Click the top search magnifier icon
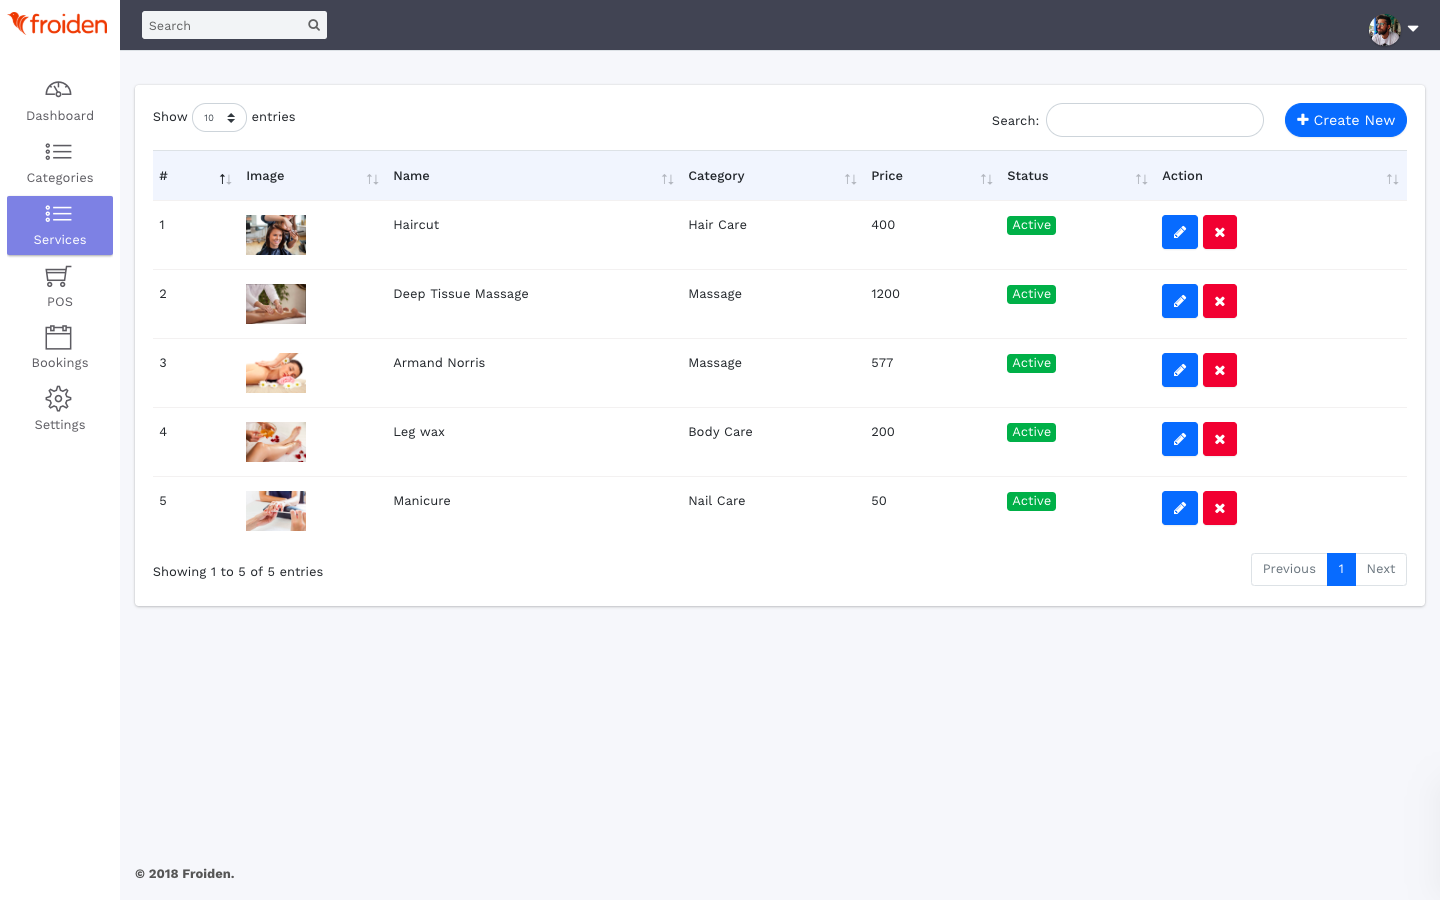1440x900 pixels. coord(314,25)
